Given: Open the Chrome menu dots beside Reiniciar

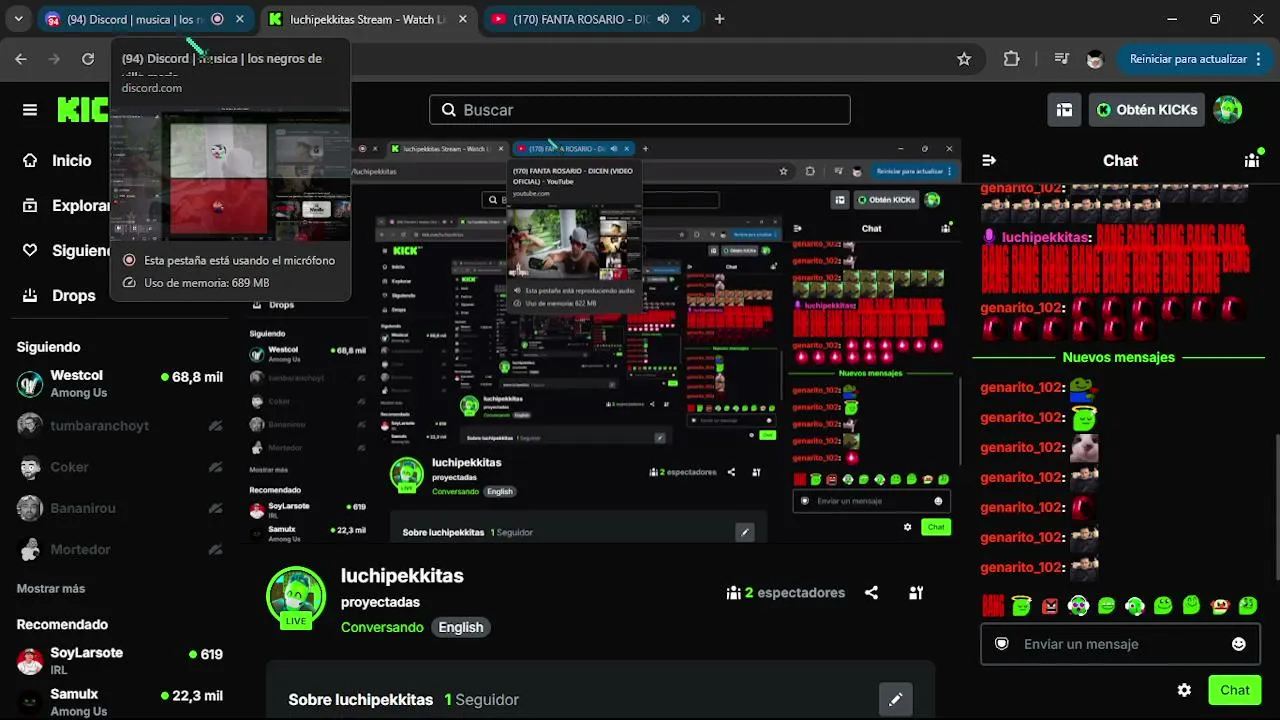Looking at the screenshot, I should (1256, 59).
